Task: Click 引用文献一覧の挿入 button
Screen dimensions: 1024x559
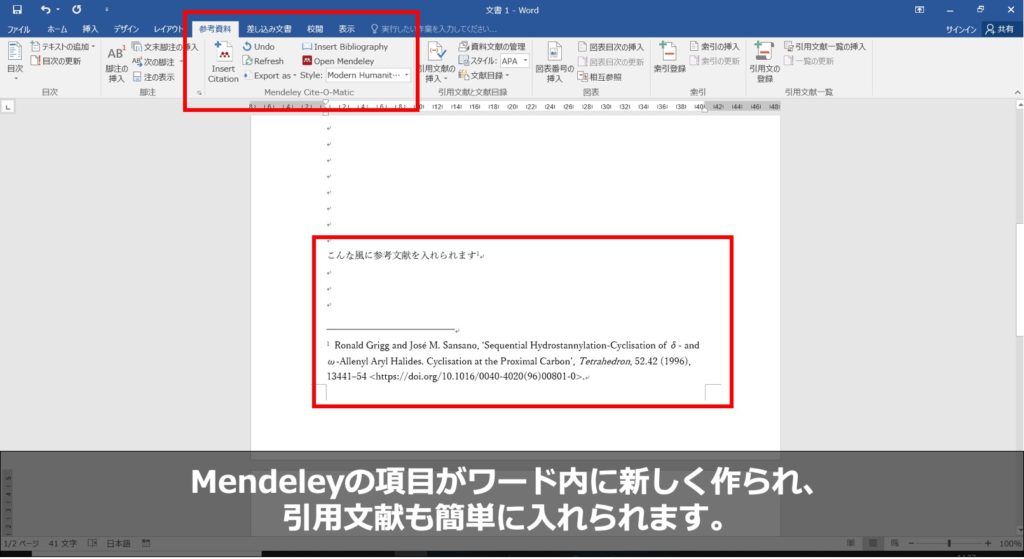Action: point(825,46)
